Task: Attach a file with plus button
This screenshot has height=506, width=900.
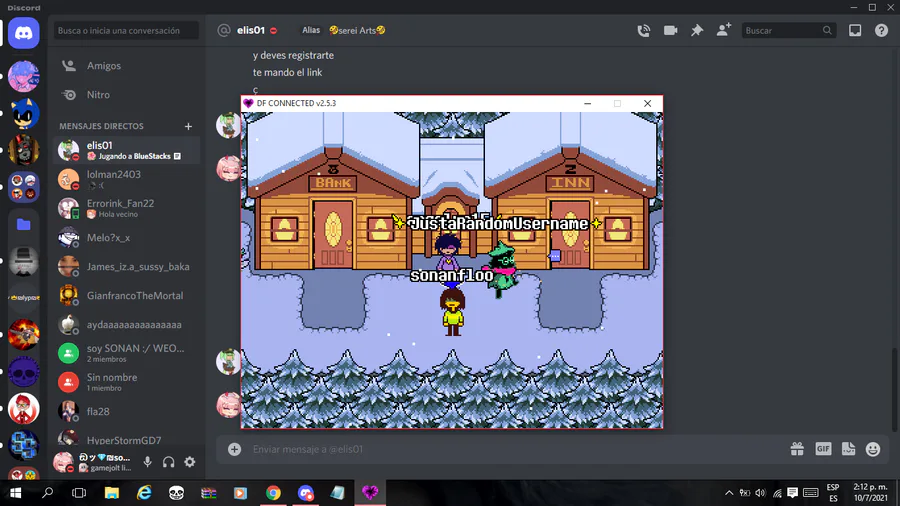Action: click(234, 449)
